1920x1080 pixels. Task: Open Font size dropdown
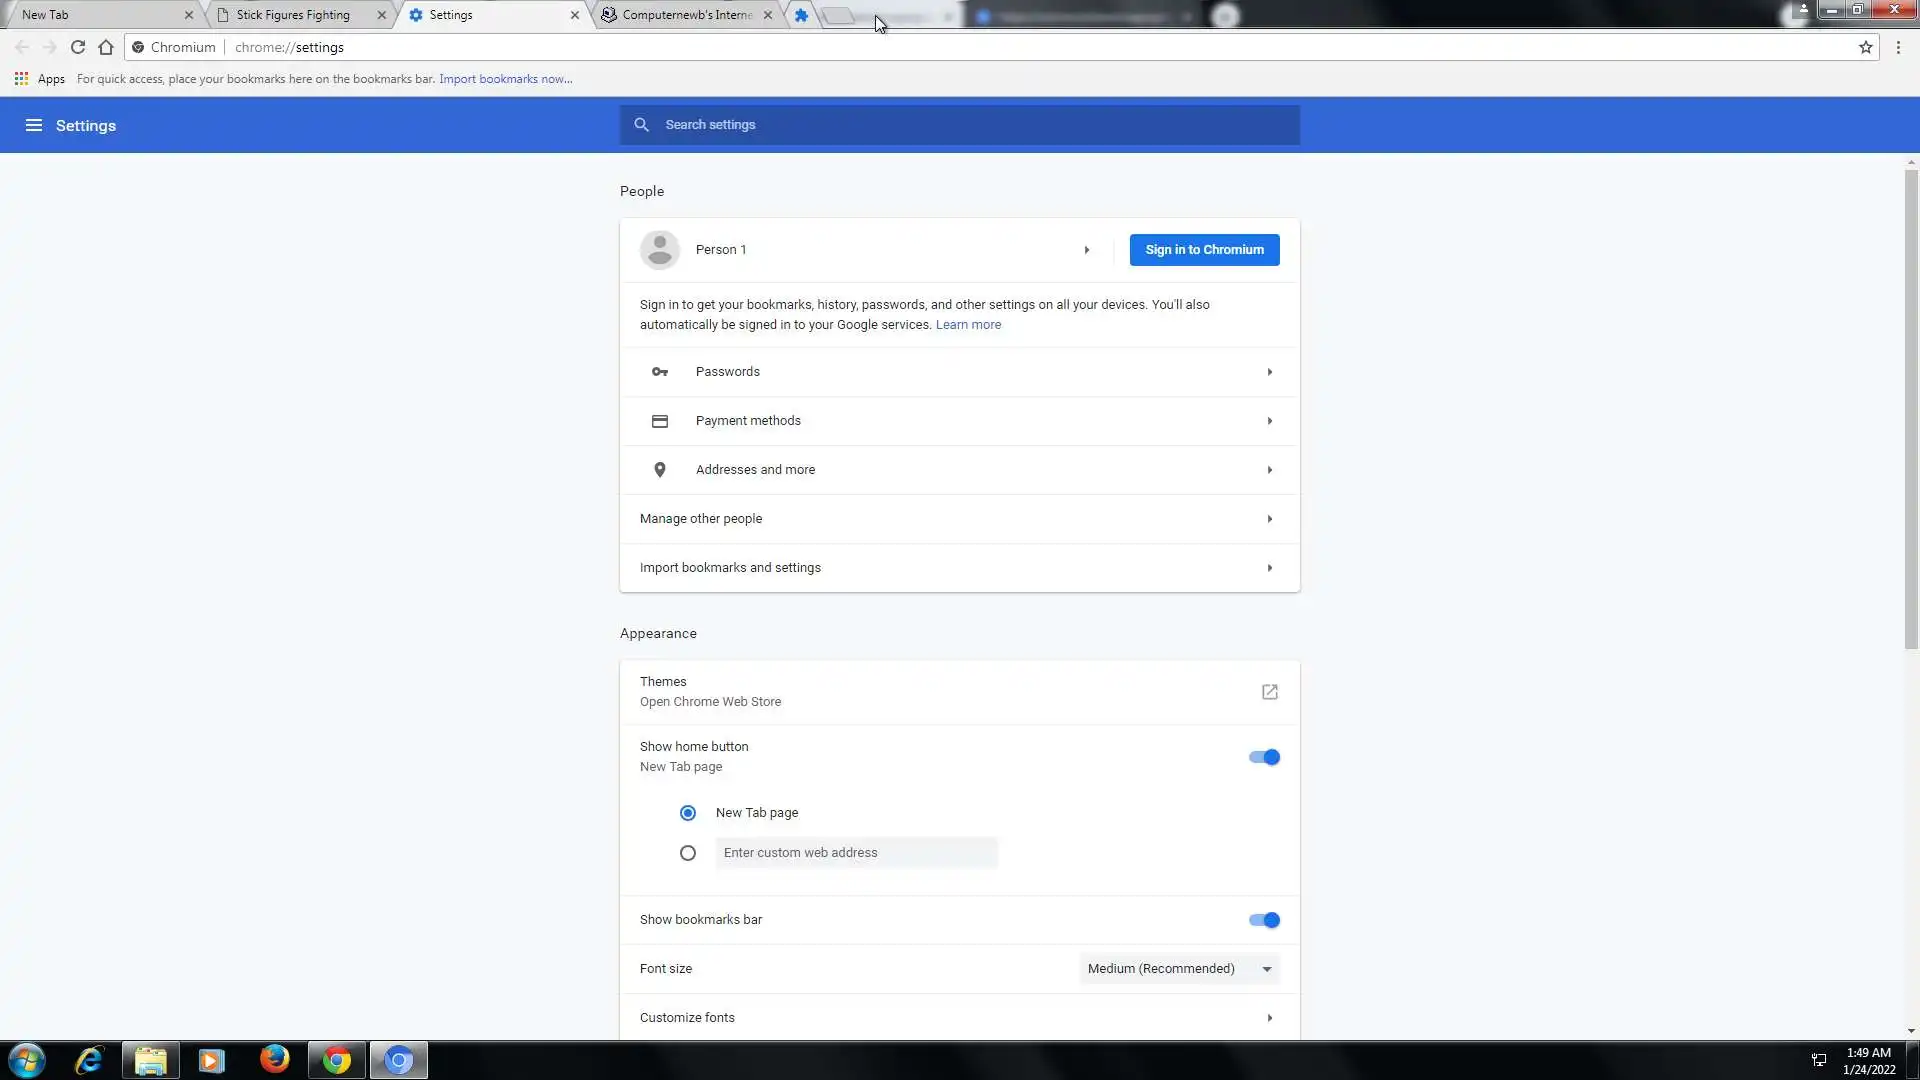pyautogui.click(x=1179, y=969)
